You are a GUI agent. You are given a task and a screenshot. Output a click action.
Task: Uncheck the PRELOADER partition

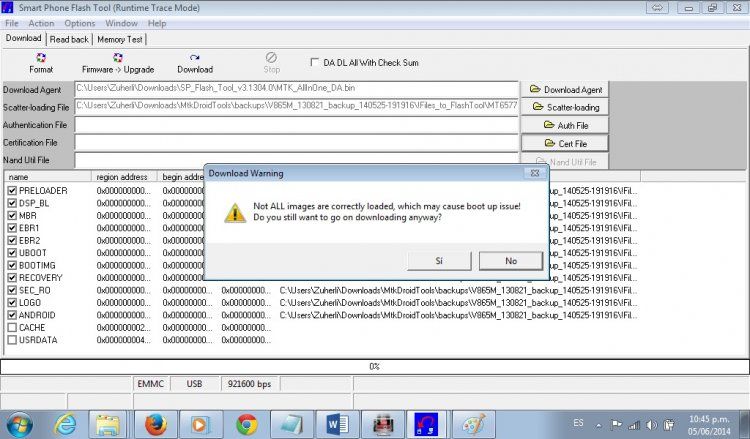[12, 190]
